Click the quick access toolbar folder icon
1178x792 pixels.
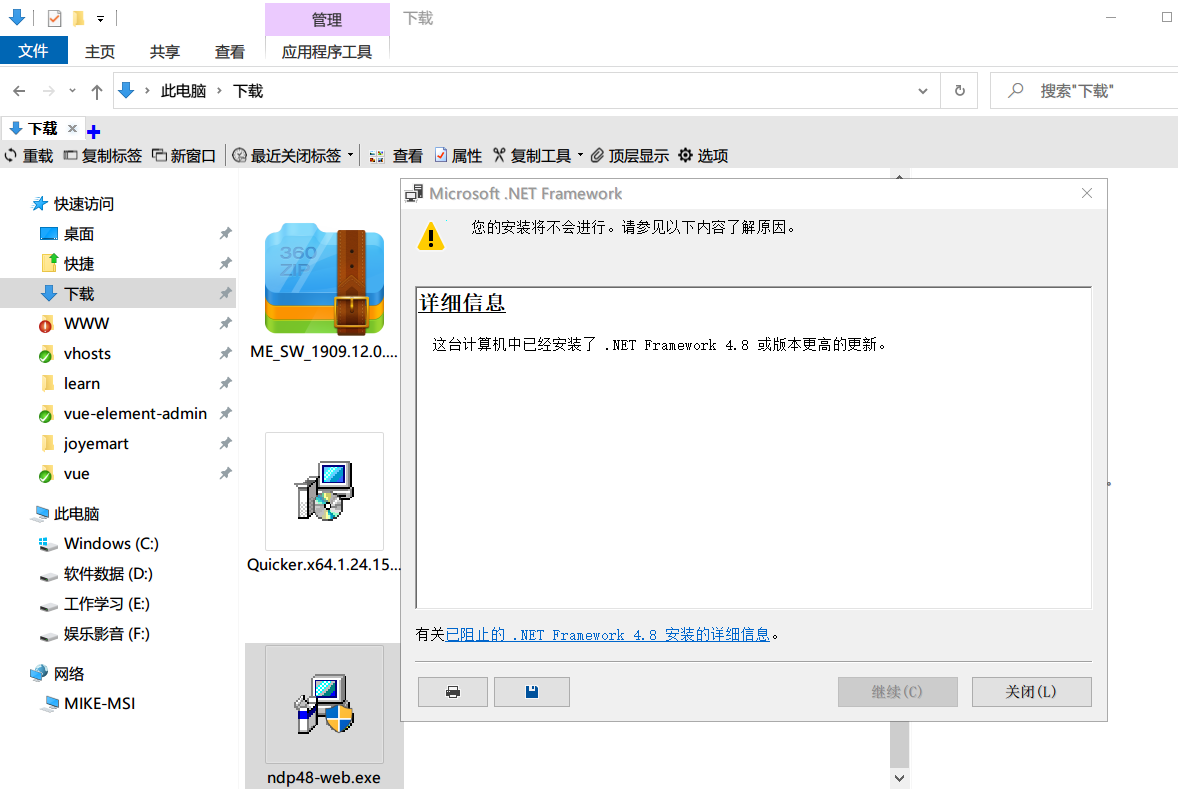click(x=78, y=18)
